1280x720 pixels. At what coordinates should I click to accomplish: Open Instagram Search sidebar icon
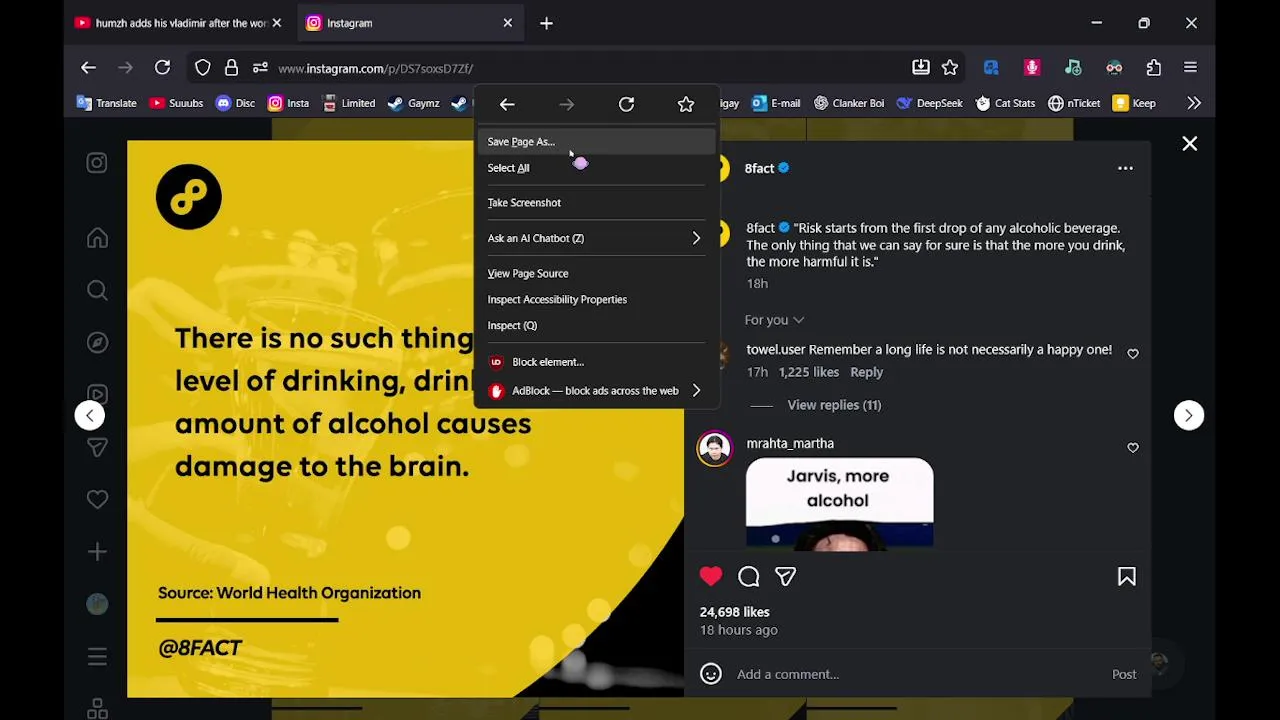[97, 290]
